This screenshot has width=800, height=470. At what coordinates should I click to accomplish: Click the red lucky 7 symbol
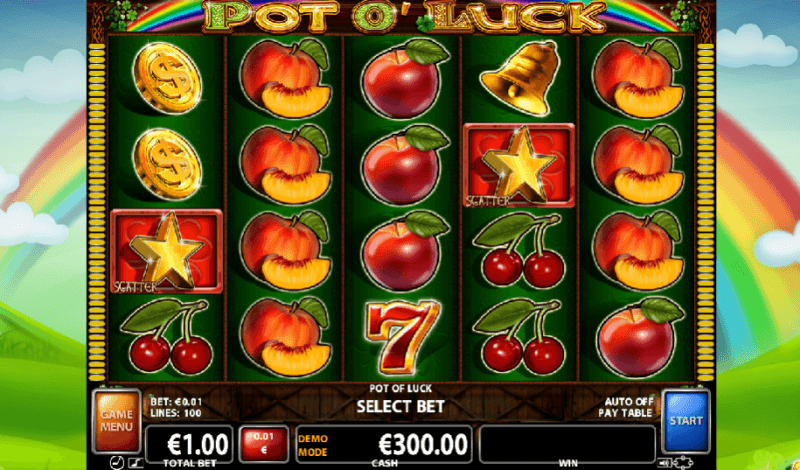point(402,336)
